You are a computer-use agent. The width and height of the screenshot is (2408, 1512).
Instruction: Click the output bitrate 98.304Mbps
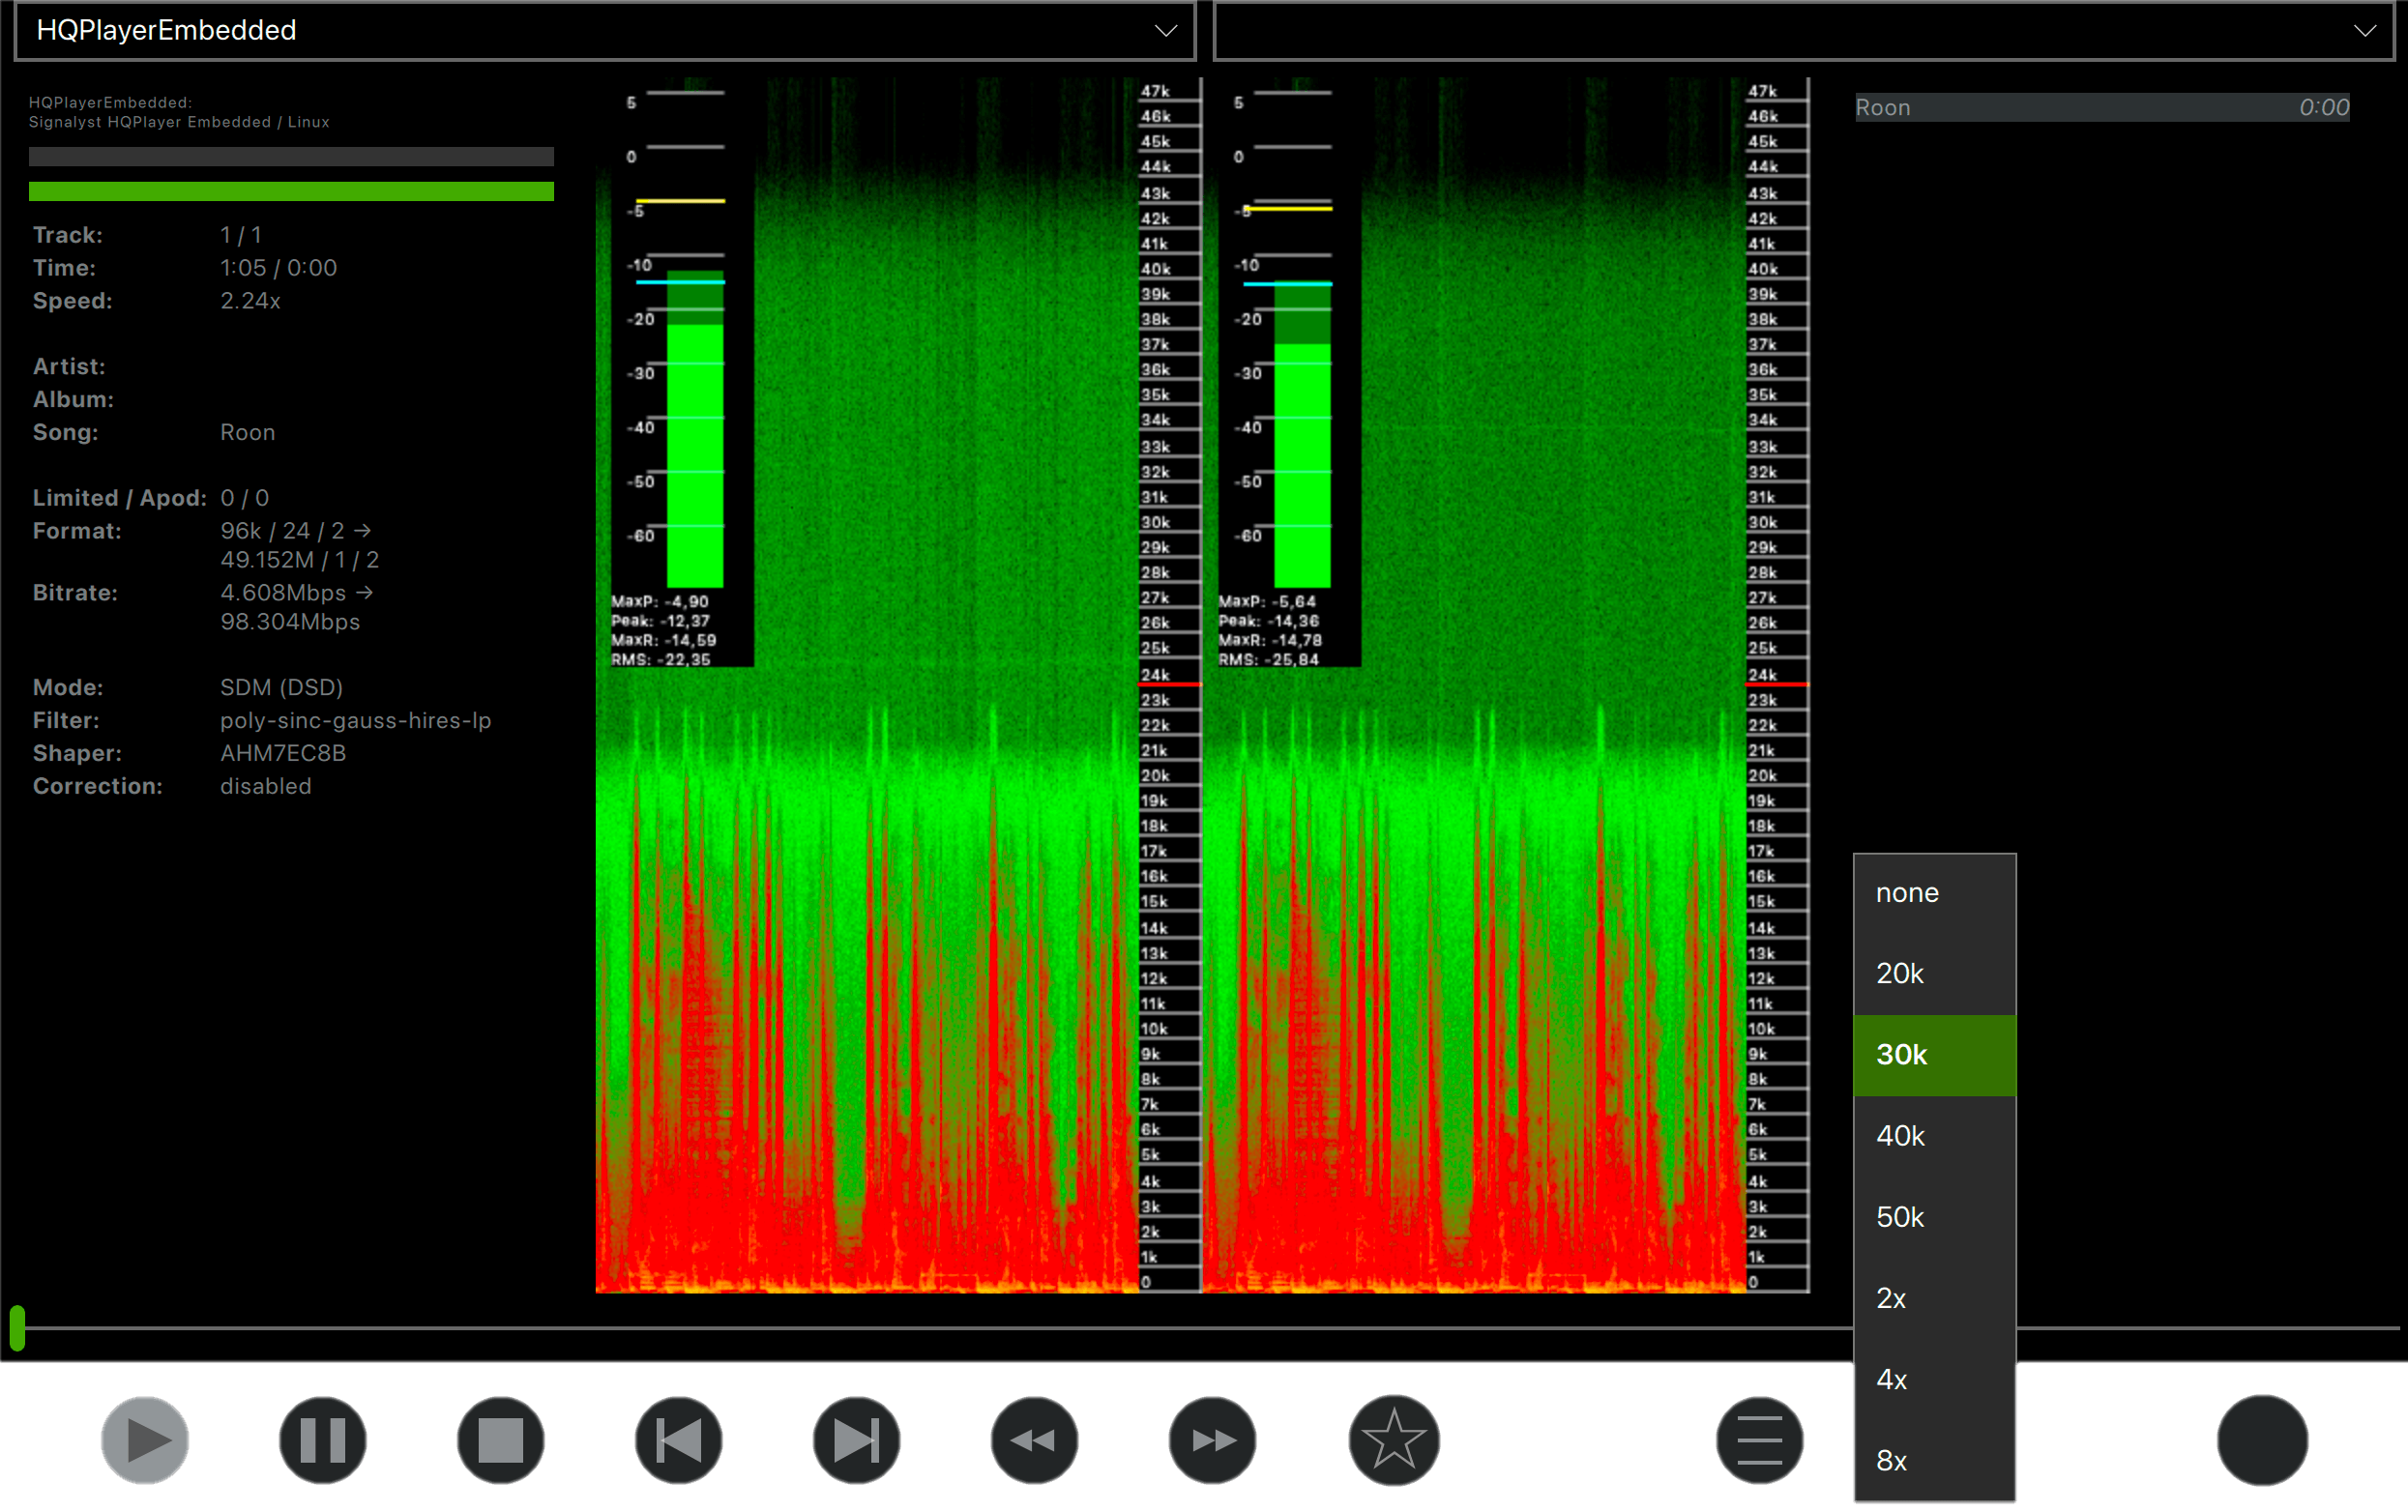[x=290, y=622]
